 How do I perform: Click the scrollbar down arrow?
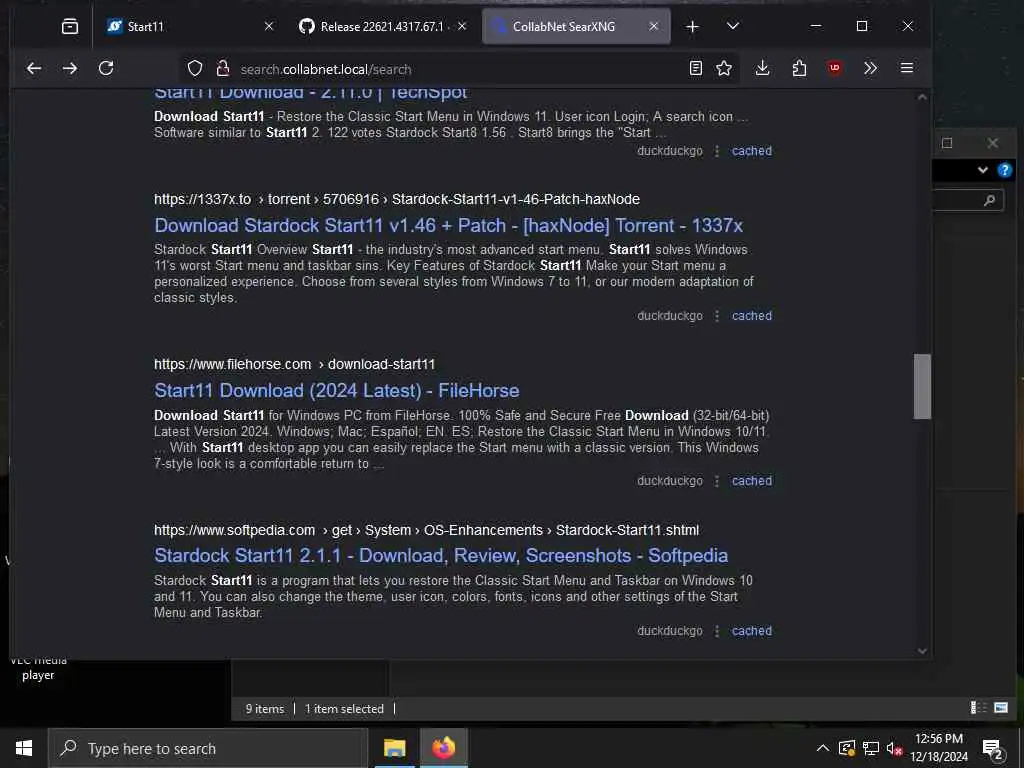pos(922,650)
